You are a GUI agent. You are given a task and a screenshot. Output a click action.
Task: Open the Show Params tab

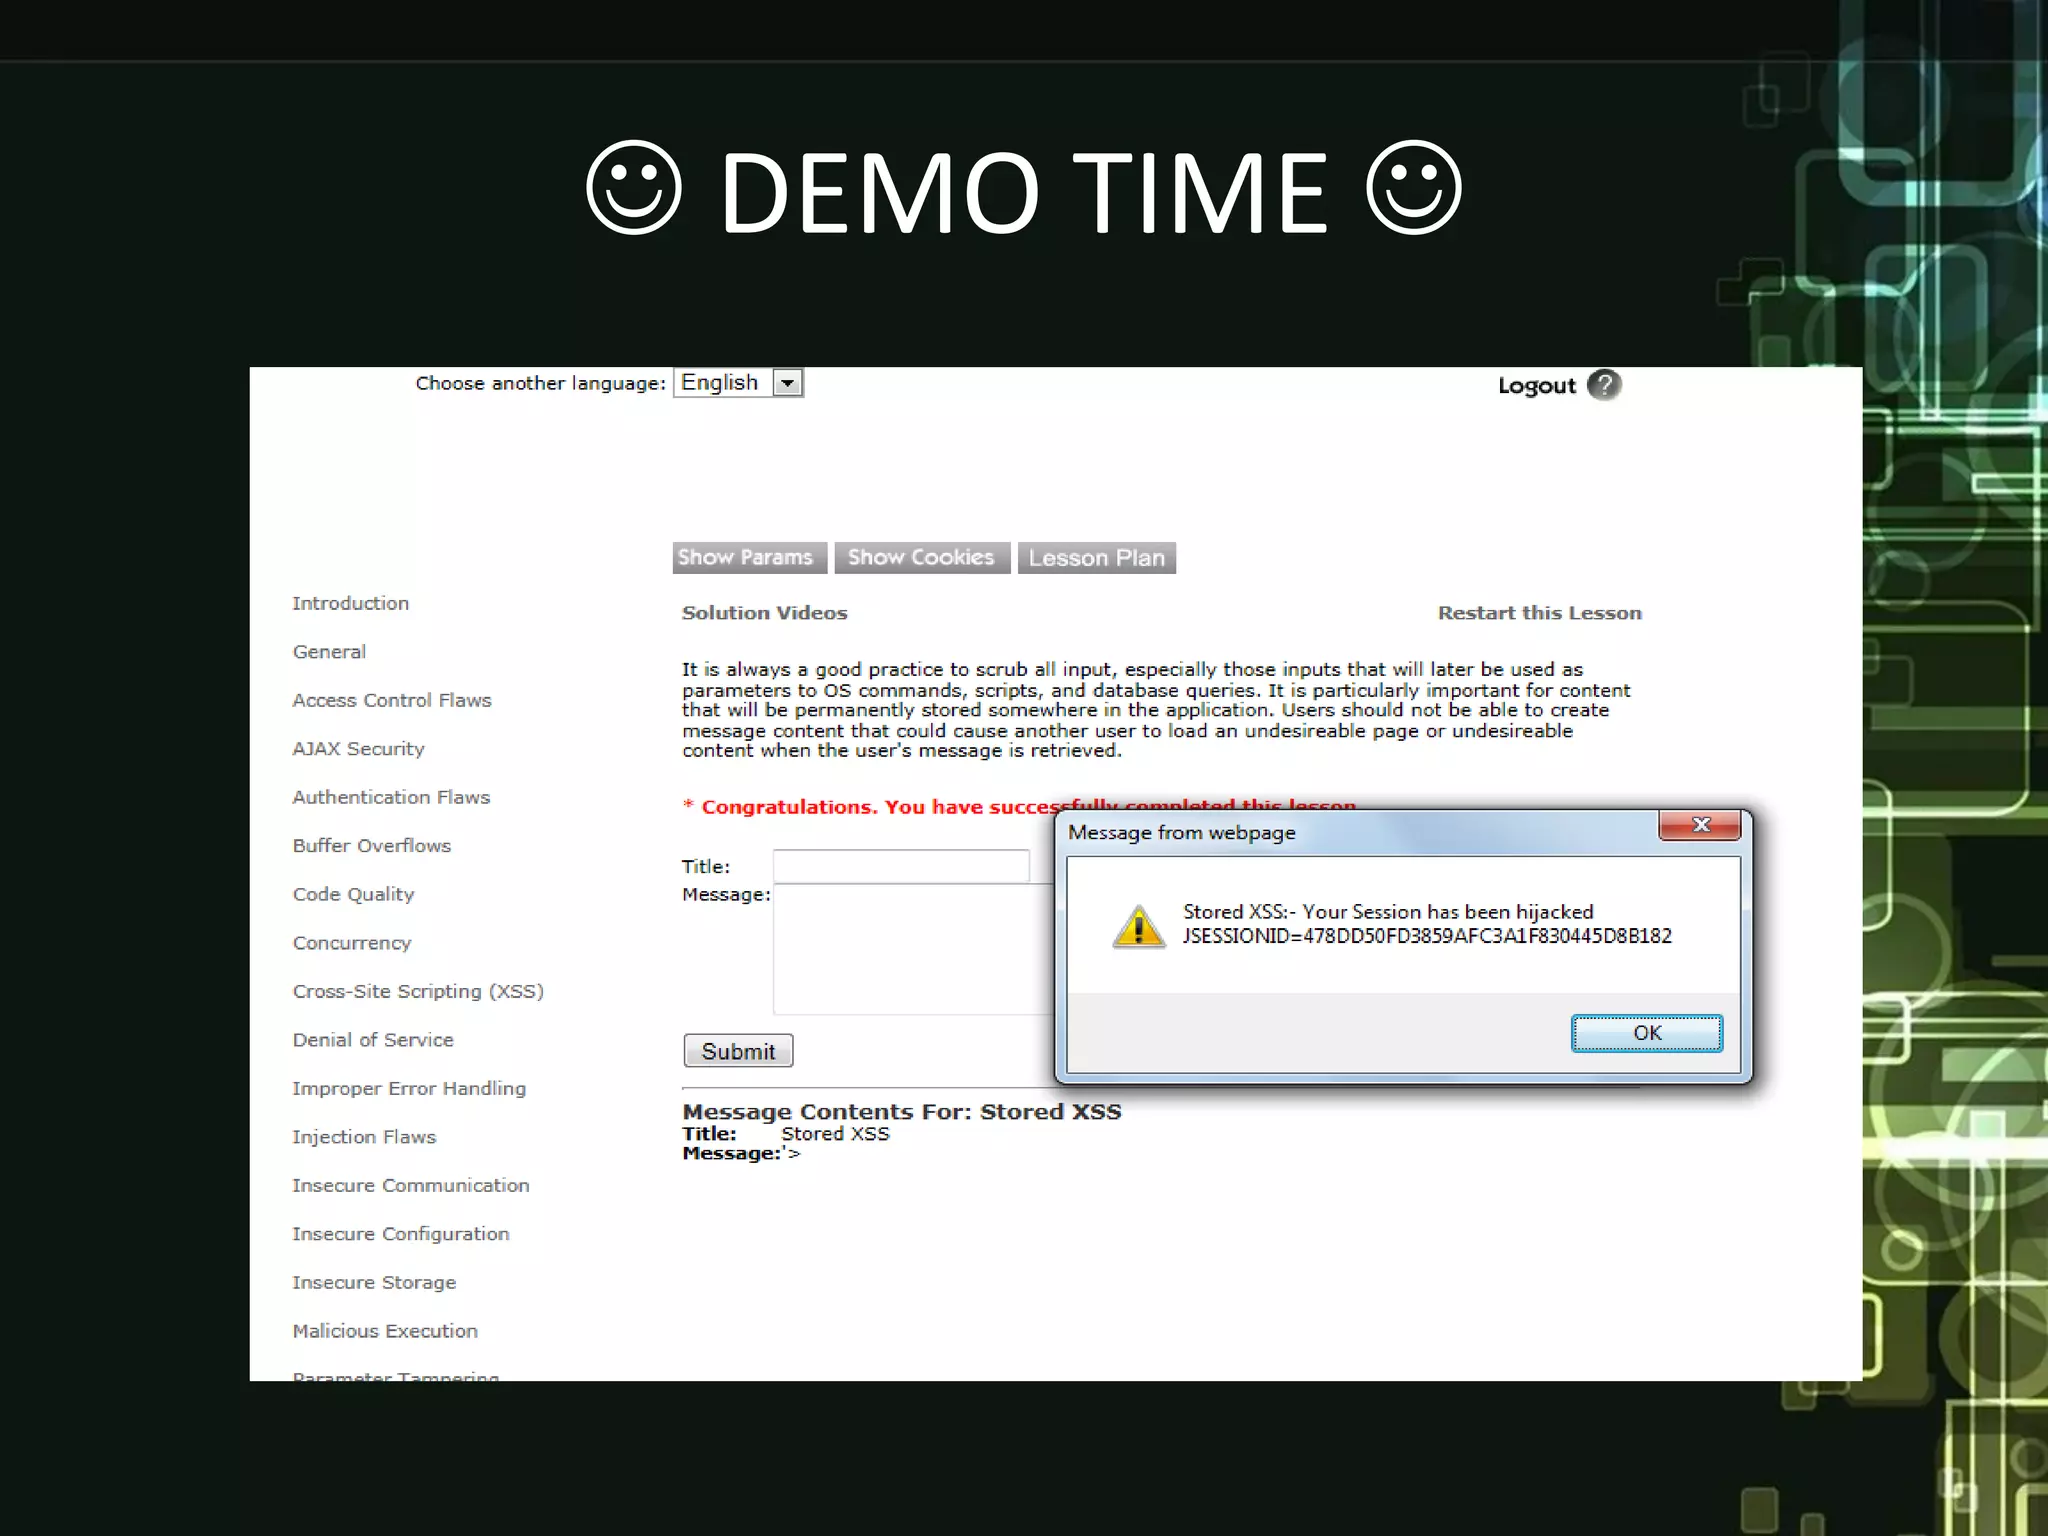click(x=749, y=558)
